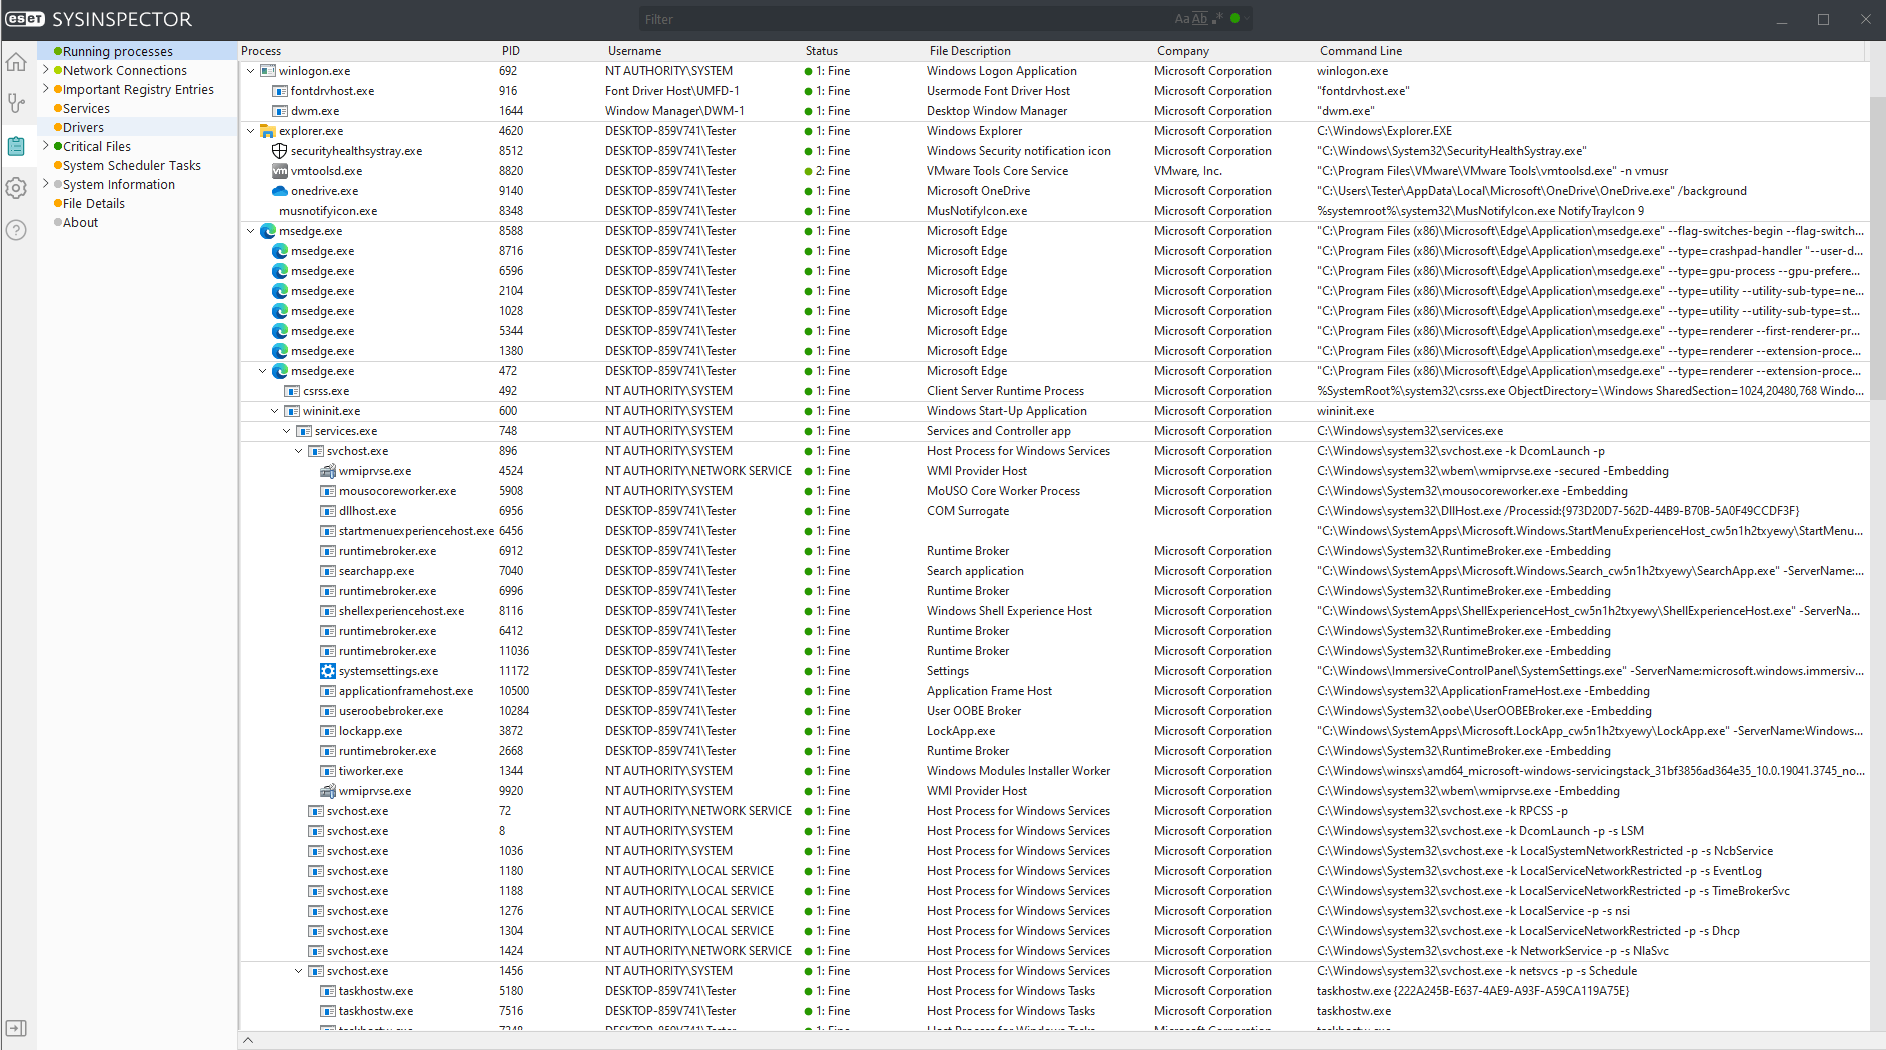This screenshot has height=1050, width=1886.
Task: Click the fontdrvhost.exe process icon
Action: (x=280, y=91)
